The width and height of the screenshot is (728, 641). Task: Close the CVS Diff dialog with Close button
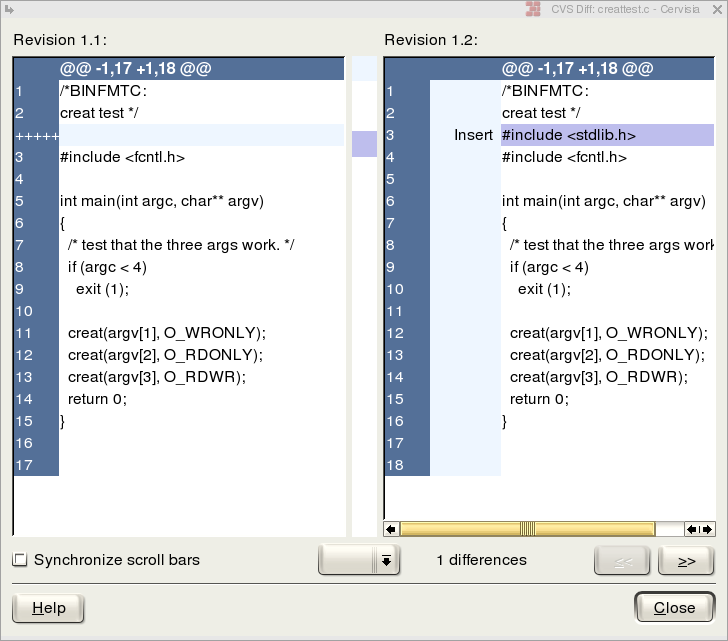point(674,608)
